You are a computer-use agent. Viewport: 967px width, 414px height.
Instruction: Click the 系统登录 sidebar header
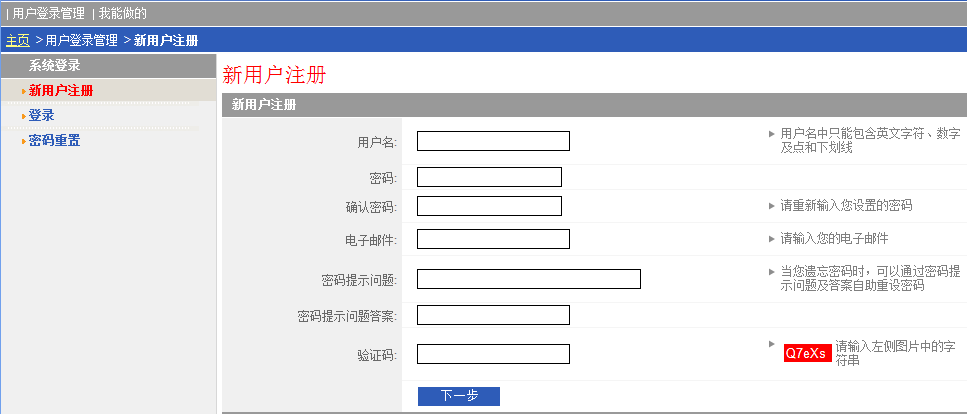pos(55,66)
